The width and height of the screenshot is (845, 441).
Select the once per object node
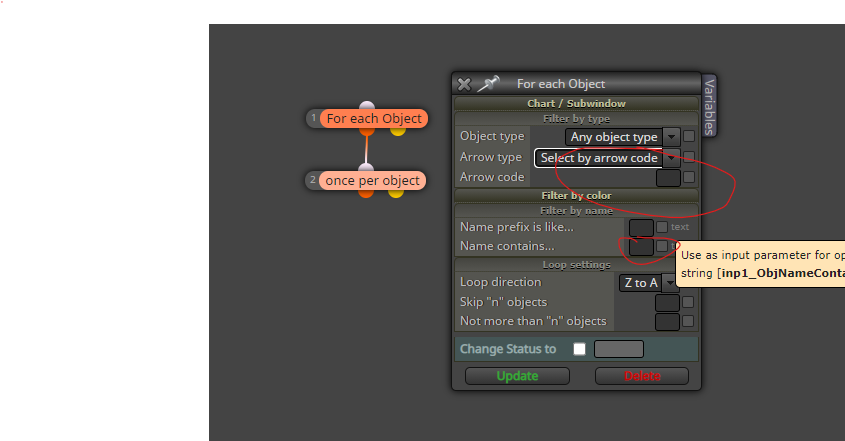pos(372,181)
